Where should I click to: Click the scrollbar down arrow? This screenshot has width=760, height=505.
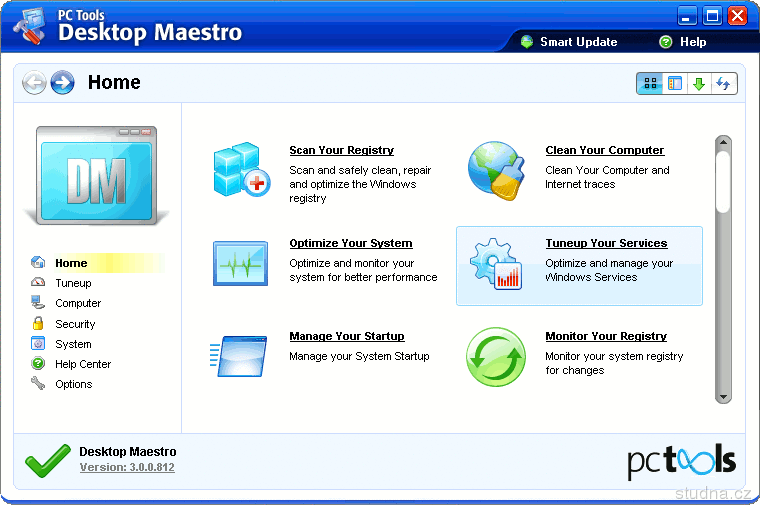click(723, 397)
